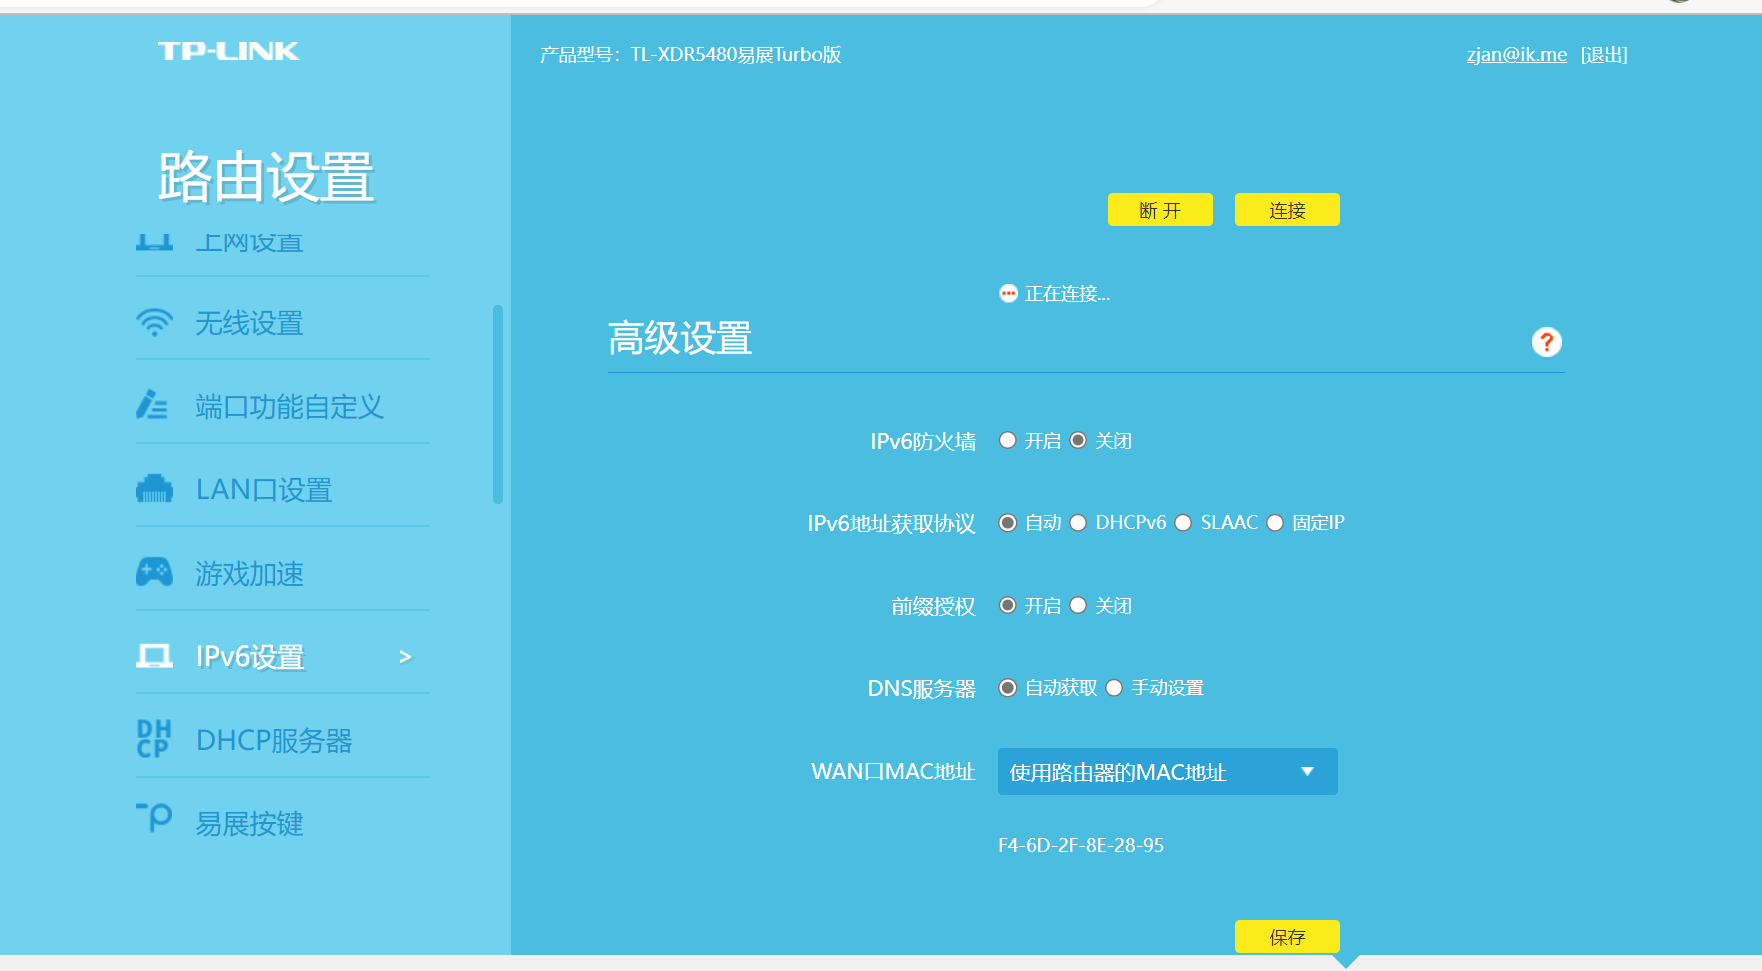This screenshot has width=1762, height=971.
Task: Click the wireless settings Wi-Fi icon
Action: 154,323
